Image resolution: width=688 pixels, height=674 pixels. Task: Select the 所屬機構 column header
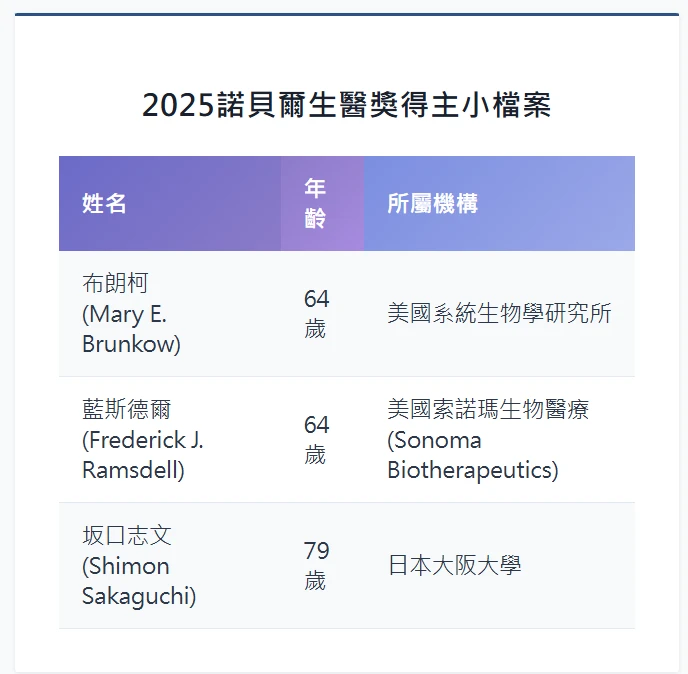(x=432, y=204)
